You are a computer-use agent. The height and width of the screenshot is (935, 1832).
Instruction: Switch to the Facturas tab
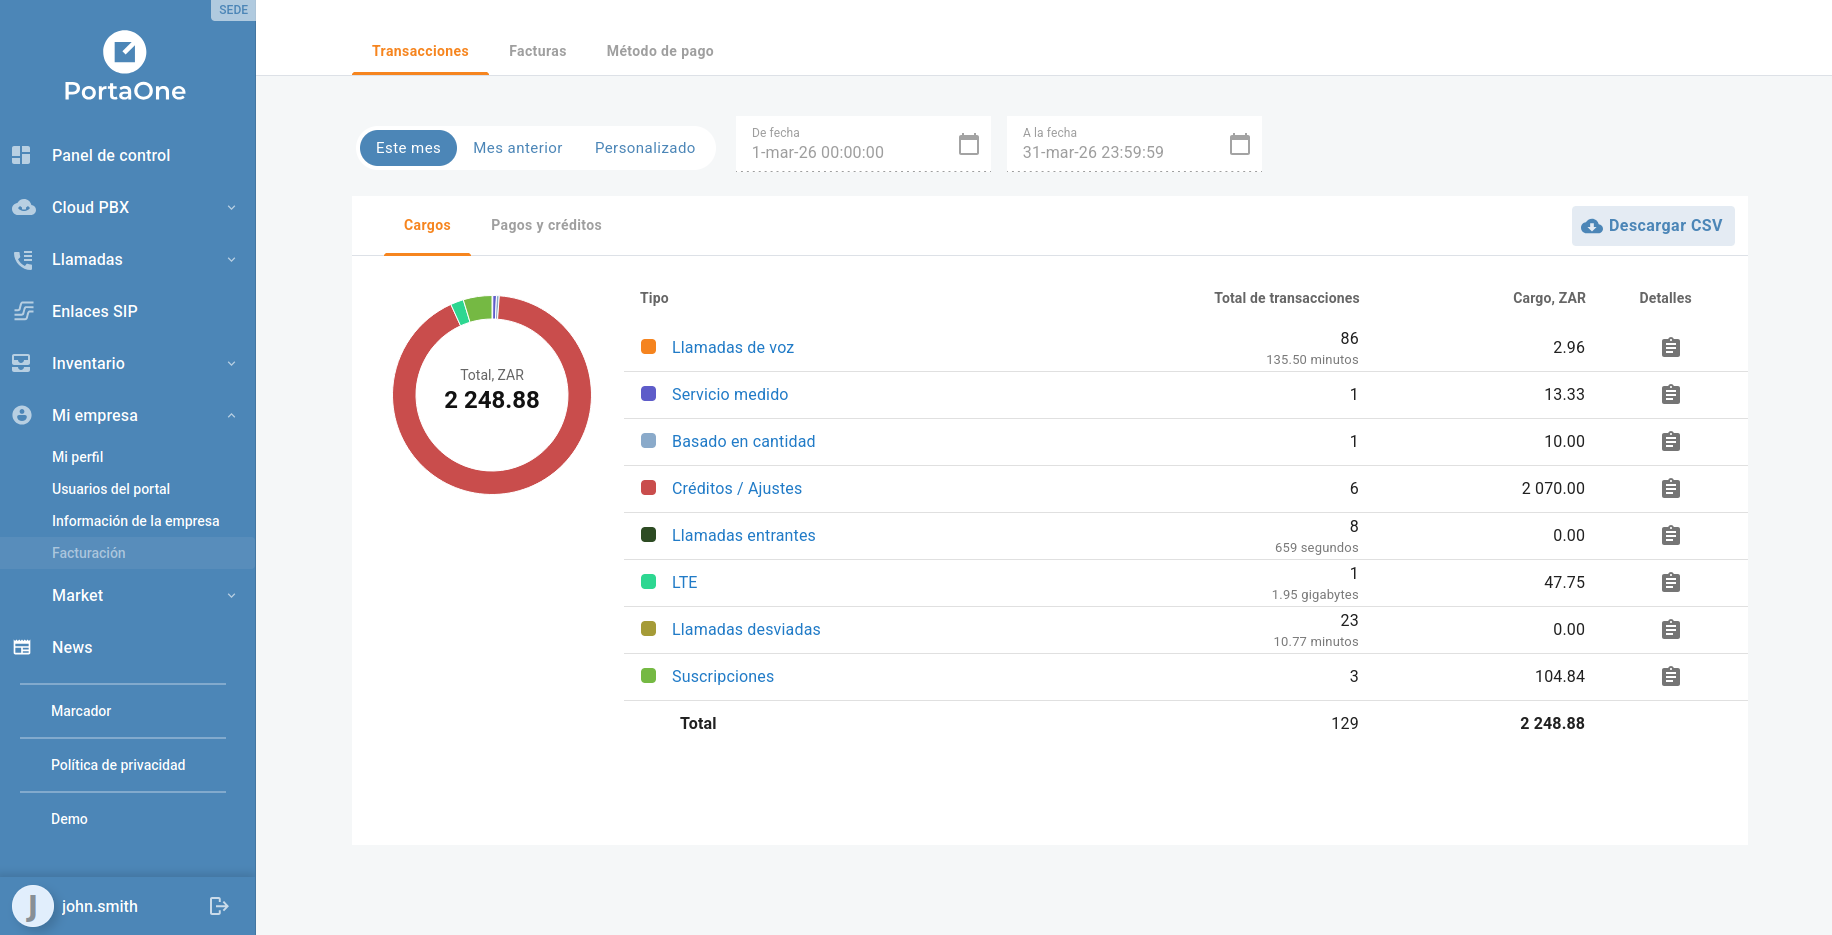(537, 51)
